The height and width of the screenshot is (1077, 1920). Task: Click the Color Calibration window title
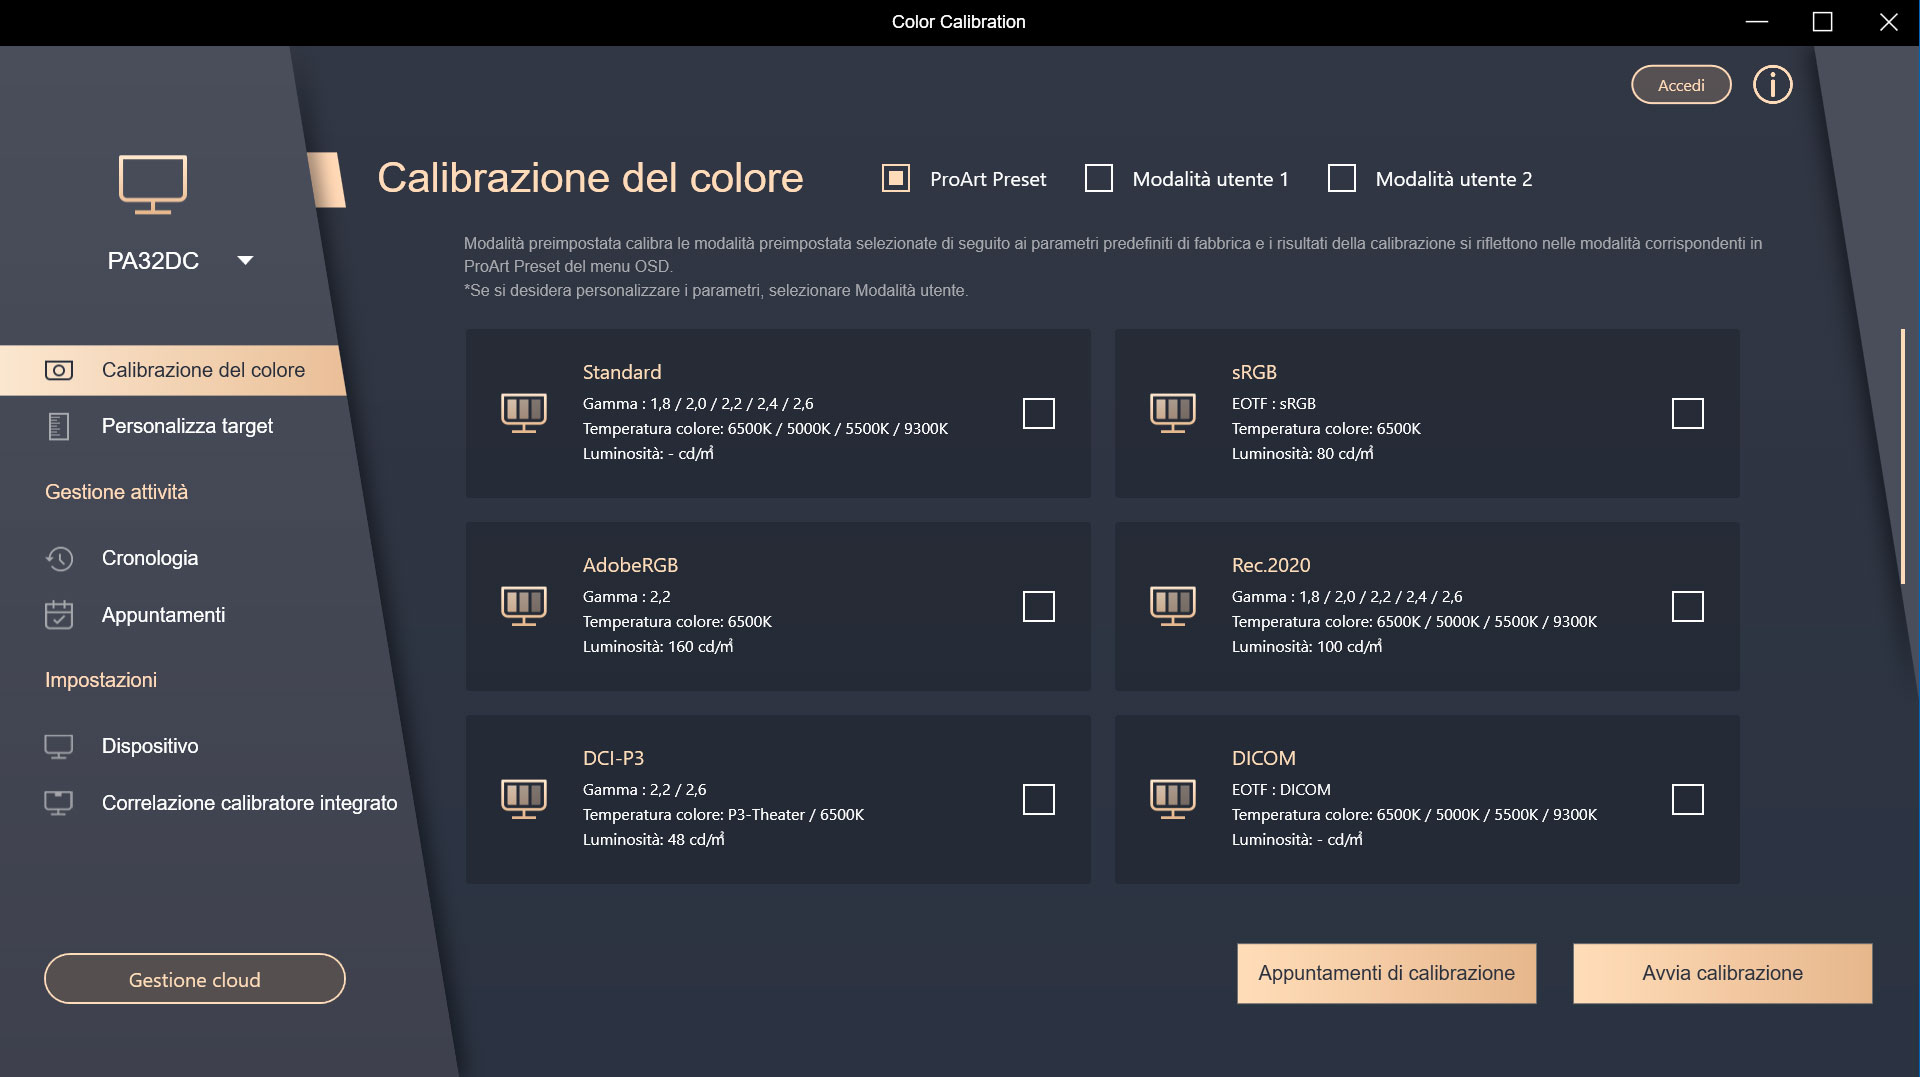click(x=958, y=22)
